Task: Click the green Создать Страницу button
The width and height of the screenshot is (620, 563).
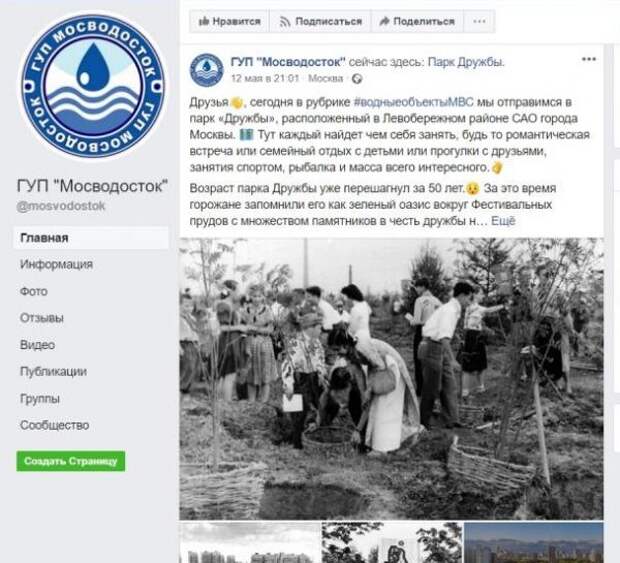Action: click(x=71, y=461)
